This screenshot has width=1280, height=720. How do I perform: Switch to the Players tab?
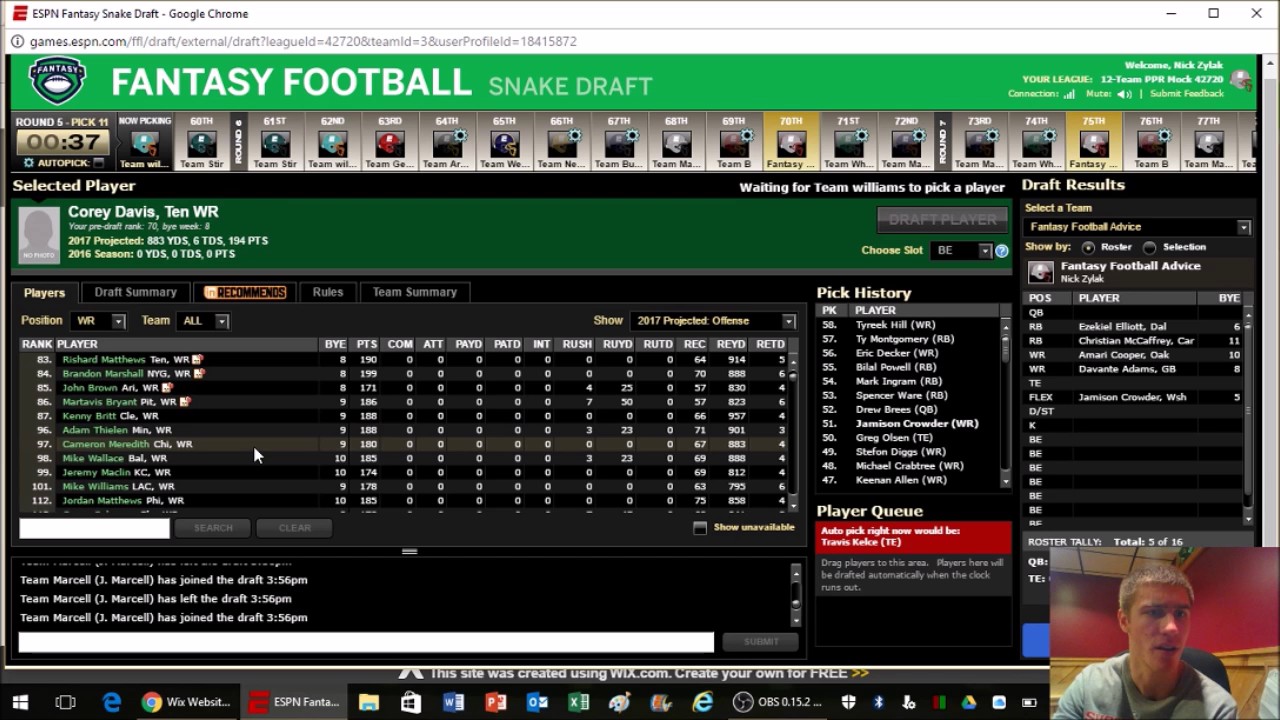[x=44, y=292]
